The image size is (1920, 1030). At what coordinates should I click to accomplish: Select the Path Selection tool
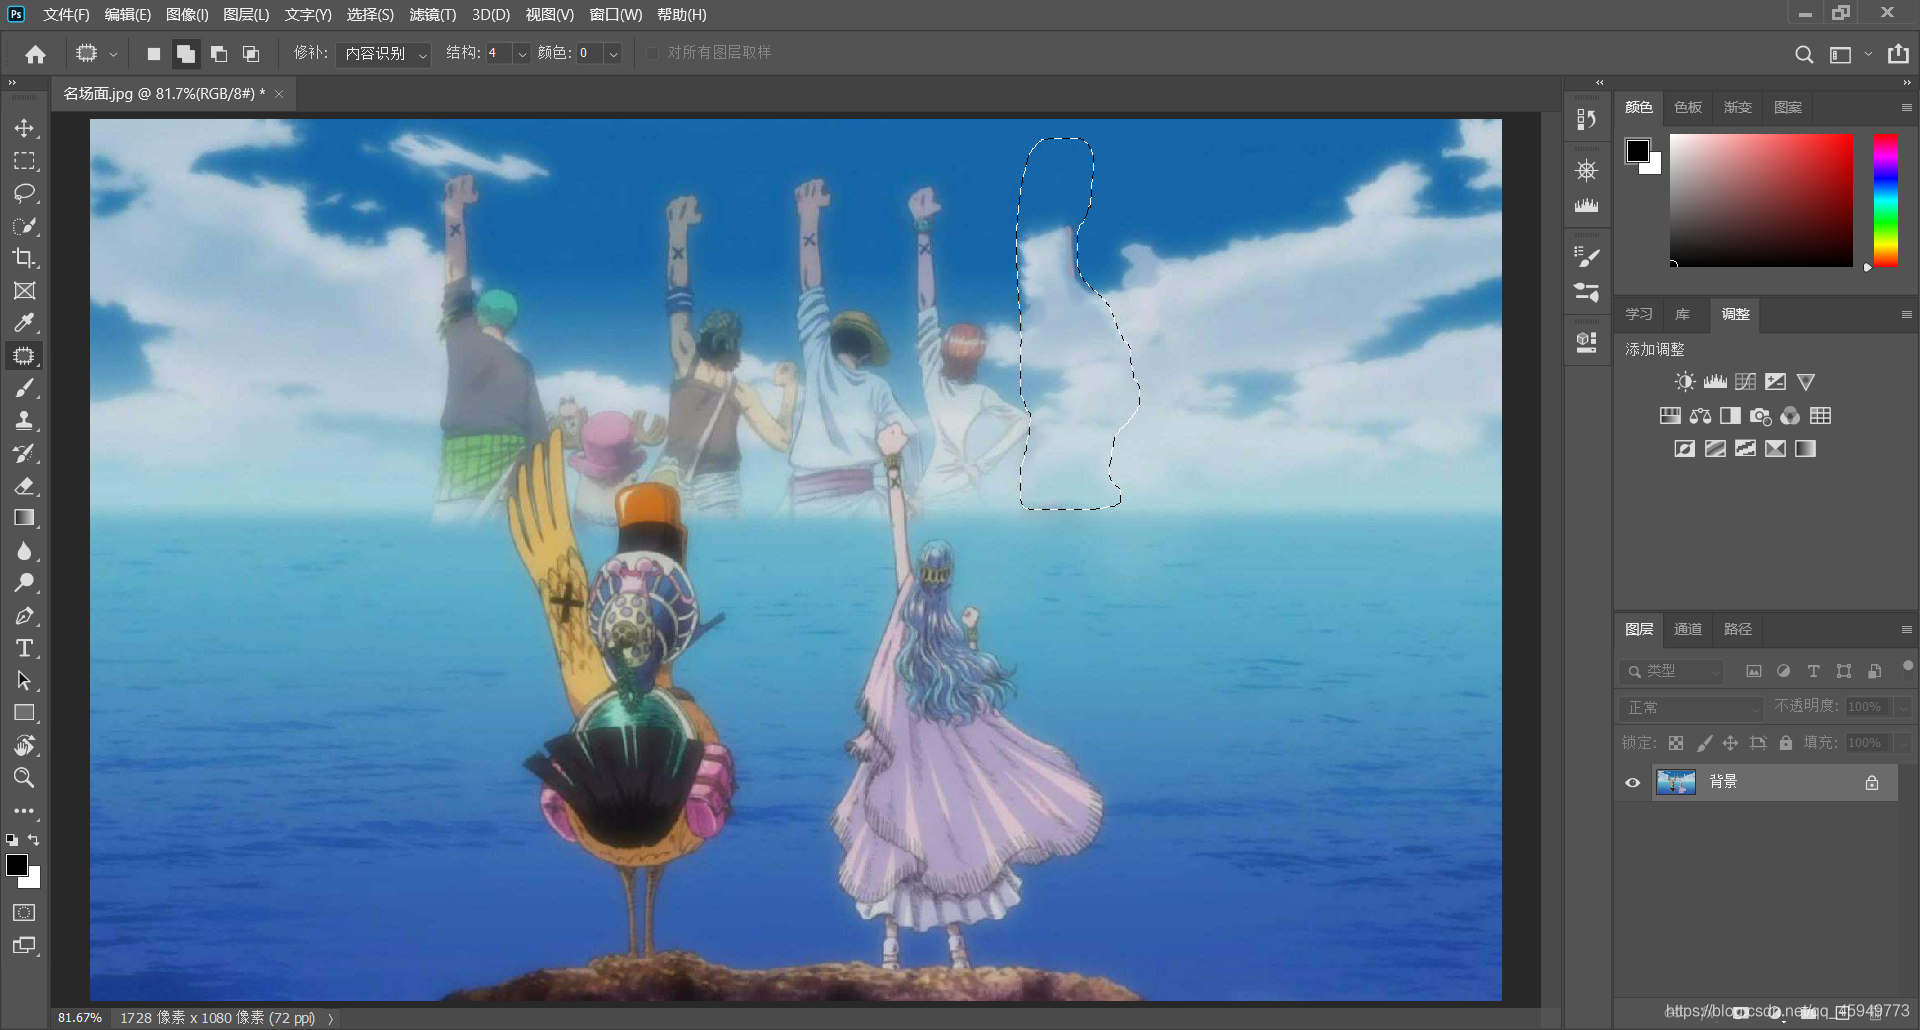[24, 681]
